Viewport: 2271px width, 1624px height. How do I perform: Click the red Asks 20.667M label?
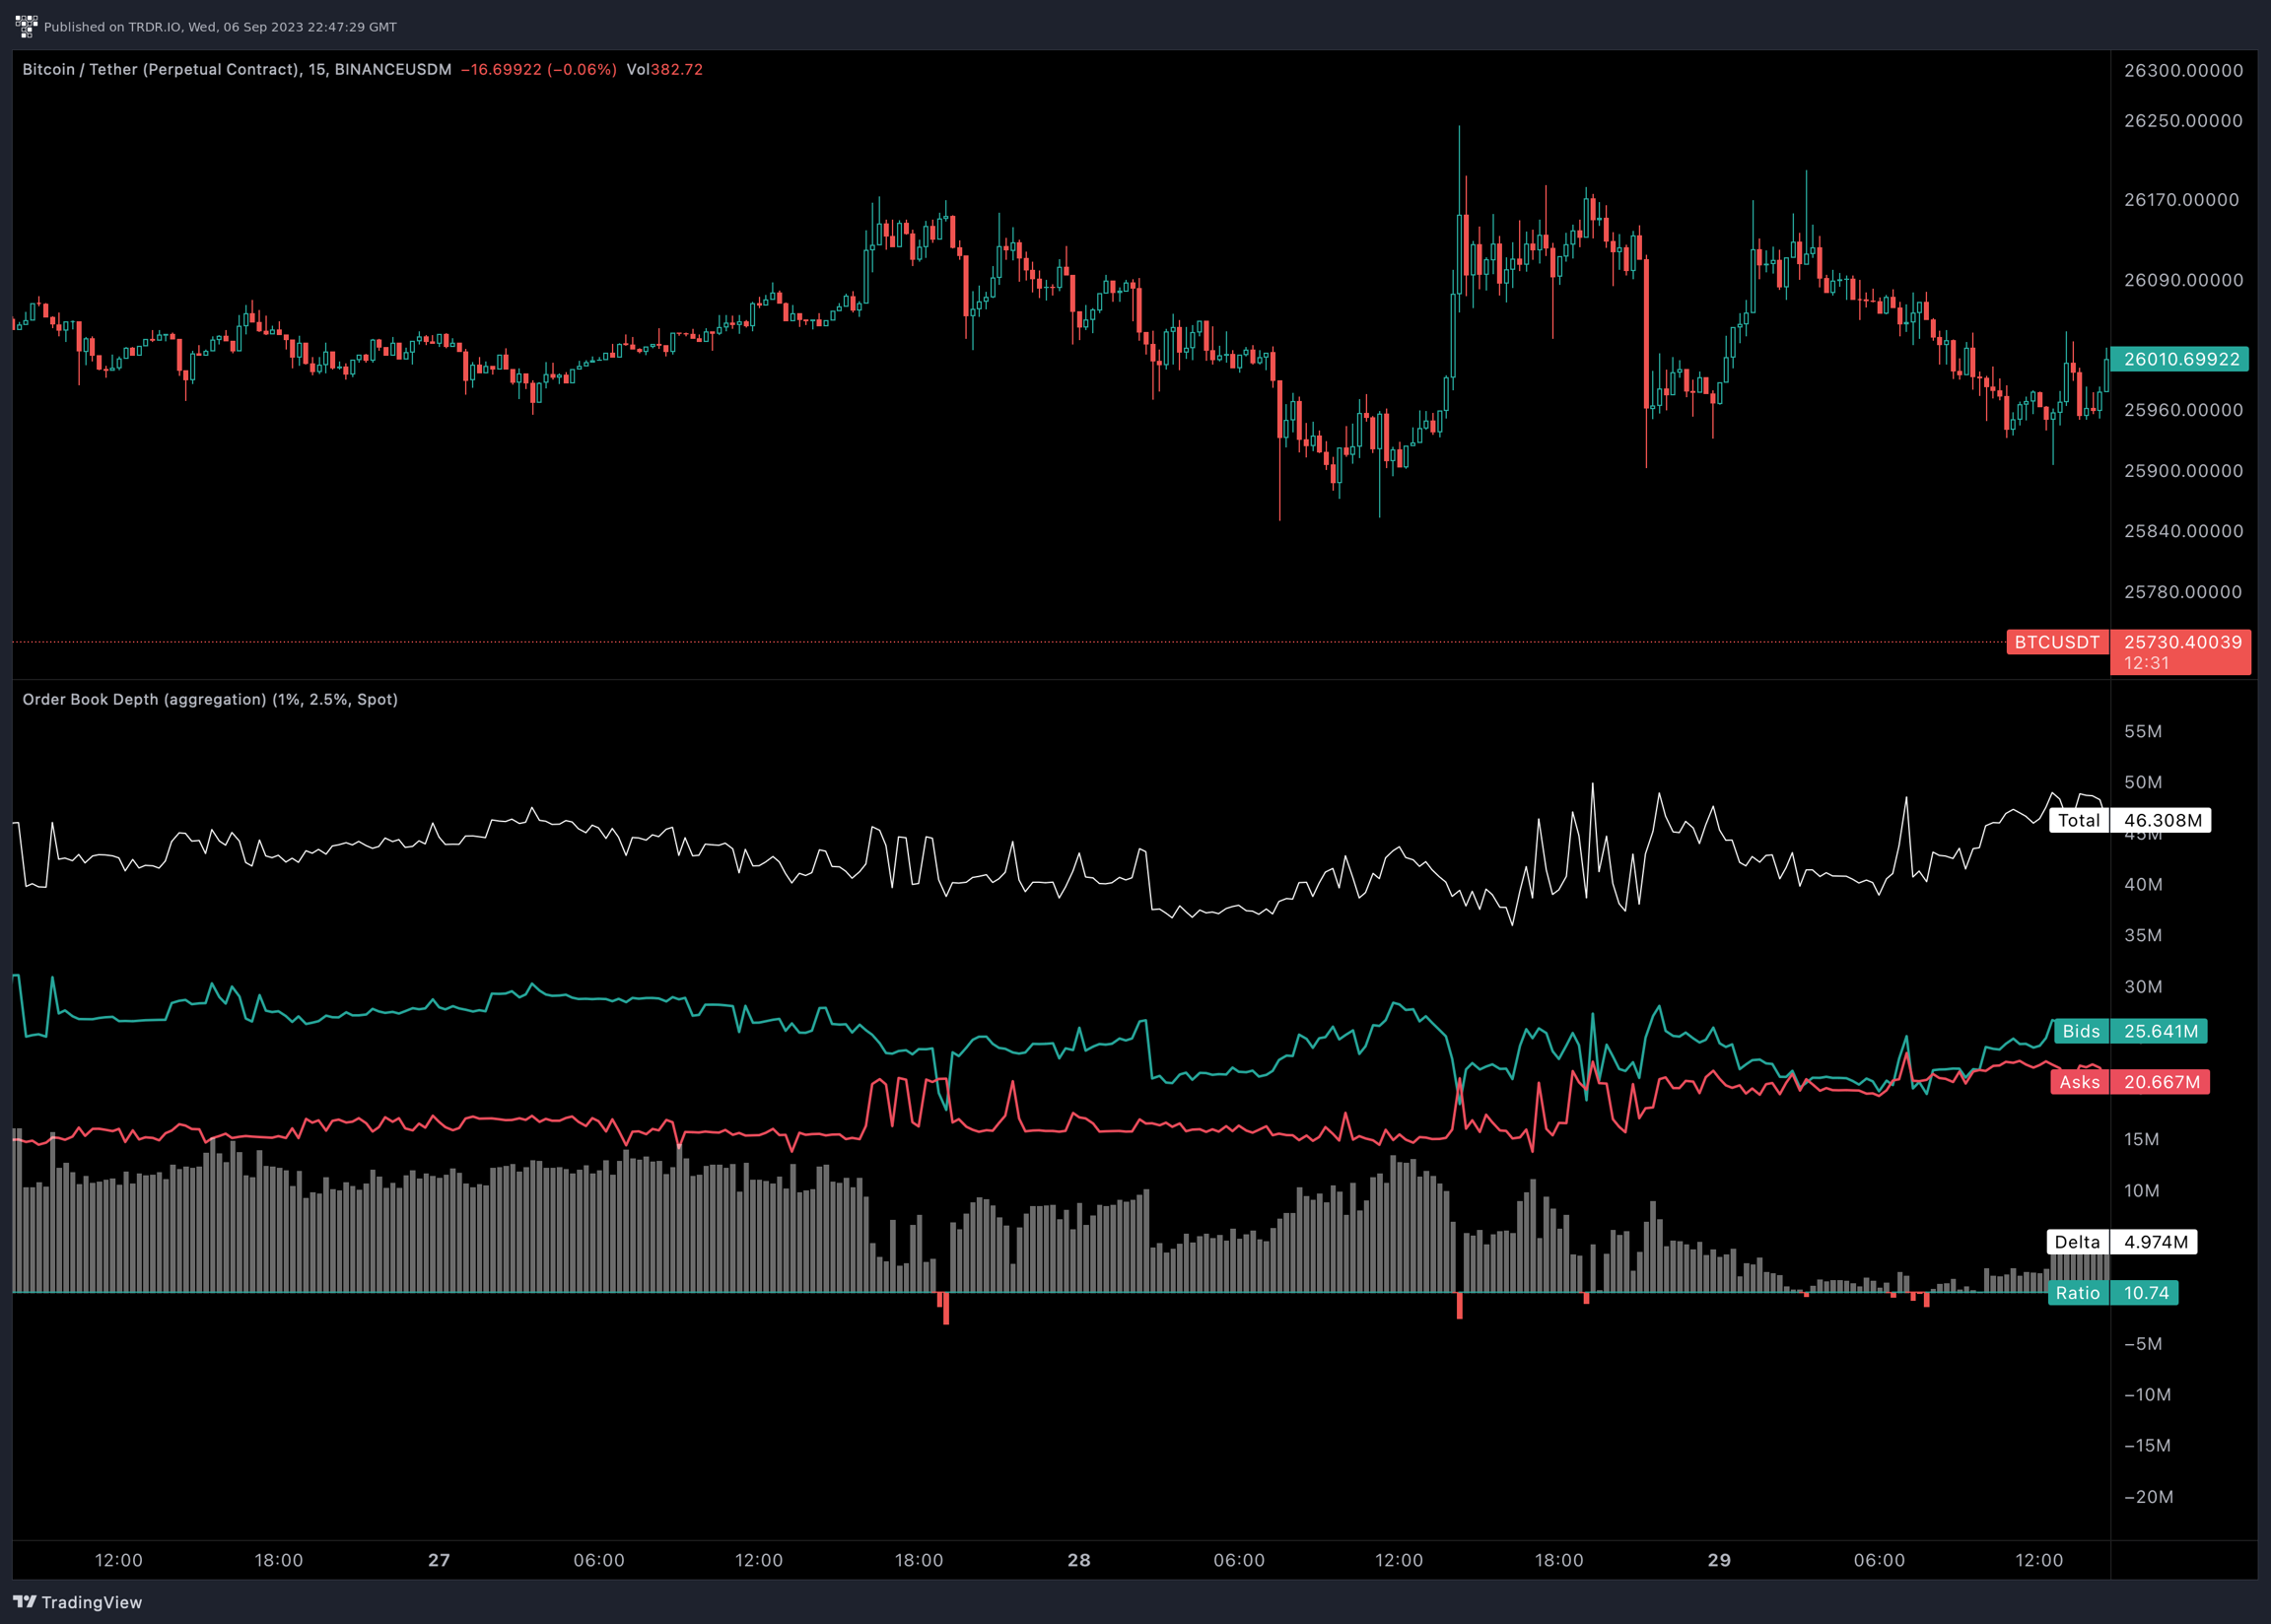coord(2129,1082)
